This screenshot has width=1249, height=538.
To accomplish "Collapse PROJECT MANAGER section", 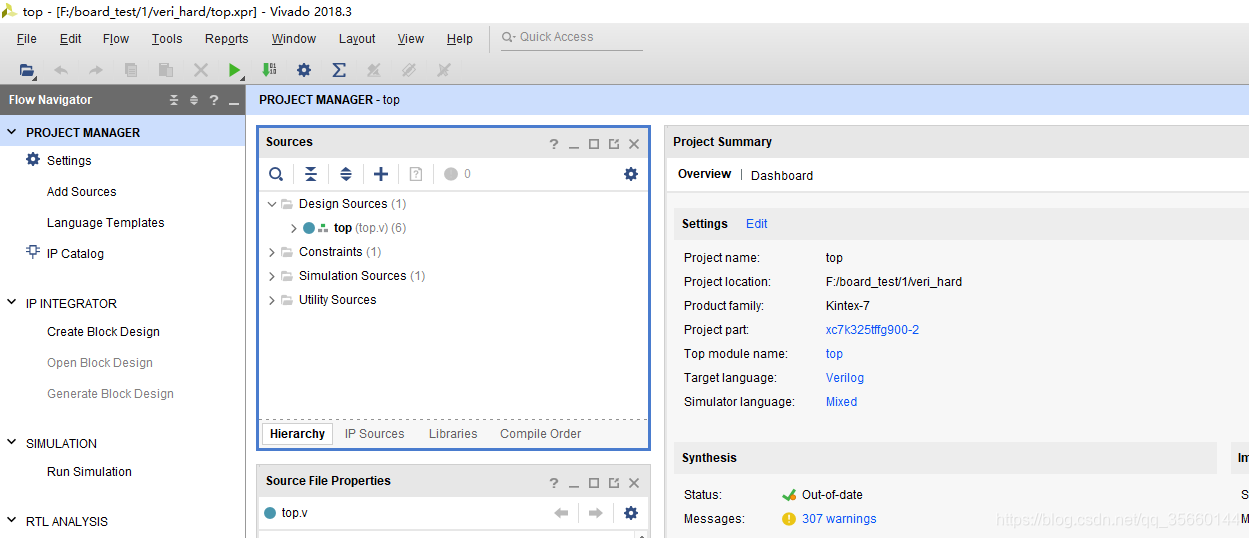I will pyautogui.click(x=12, y=132).
